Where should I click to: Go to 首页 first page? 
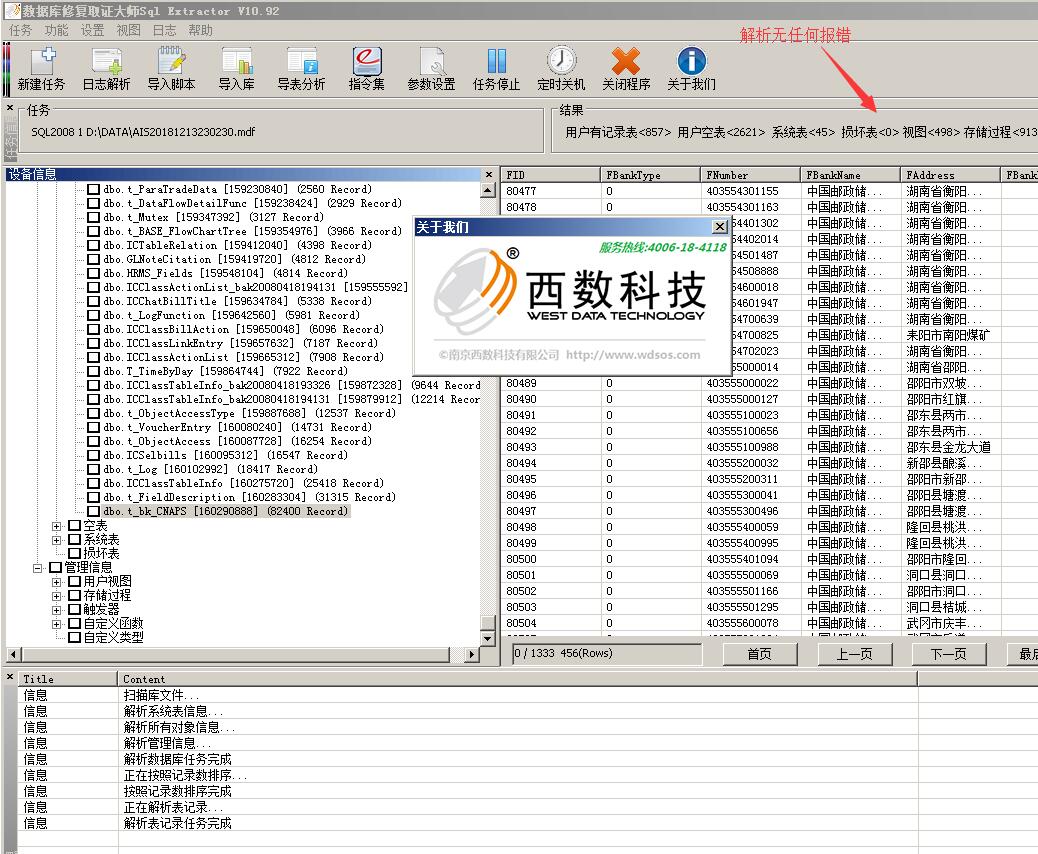tap(759, 654)
